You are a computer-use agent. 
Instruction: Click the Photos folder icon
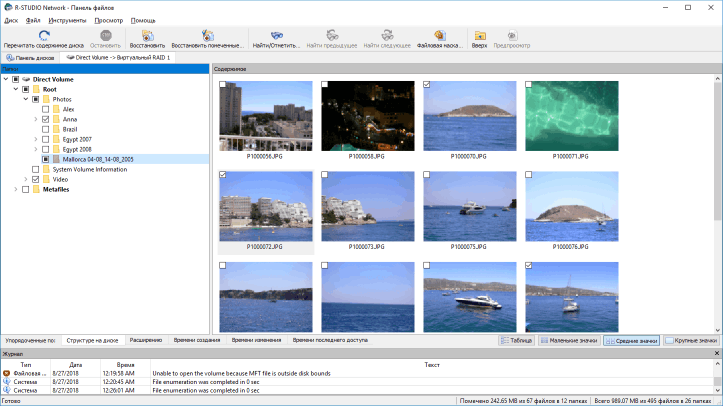[46, 99]
